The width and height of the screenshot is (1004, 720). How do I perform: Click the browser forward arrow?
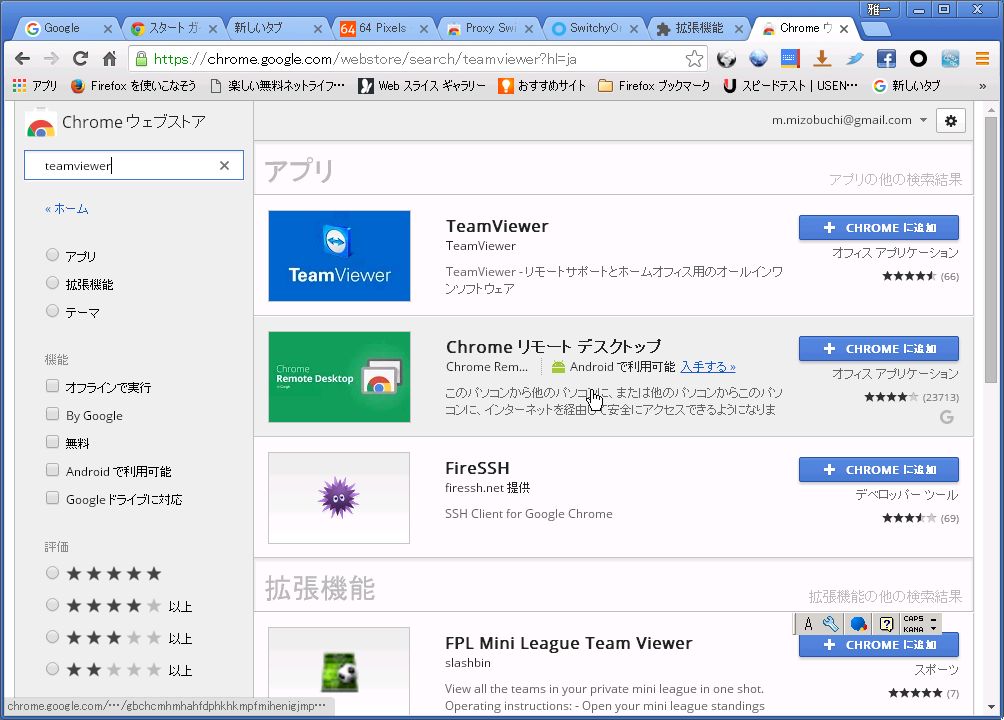coord(51,59)
